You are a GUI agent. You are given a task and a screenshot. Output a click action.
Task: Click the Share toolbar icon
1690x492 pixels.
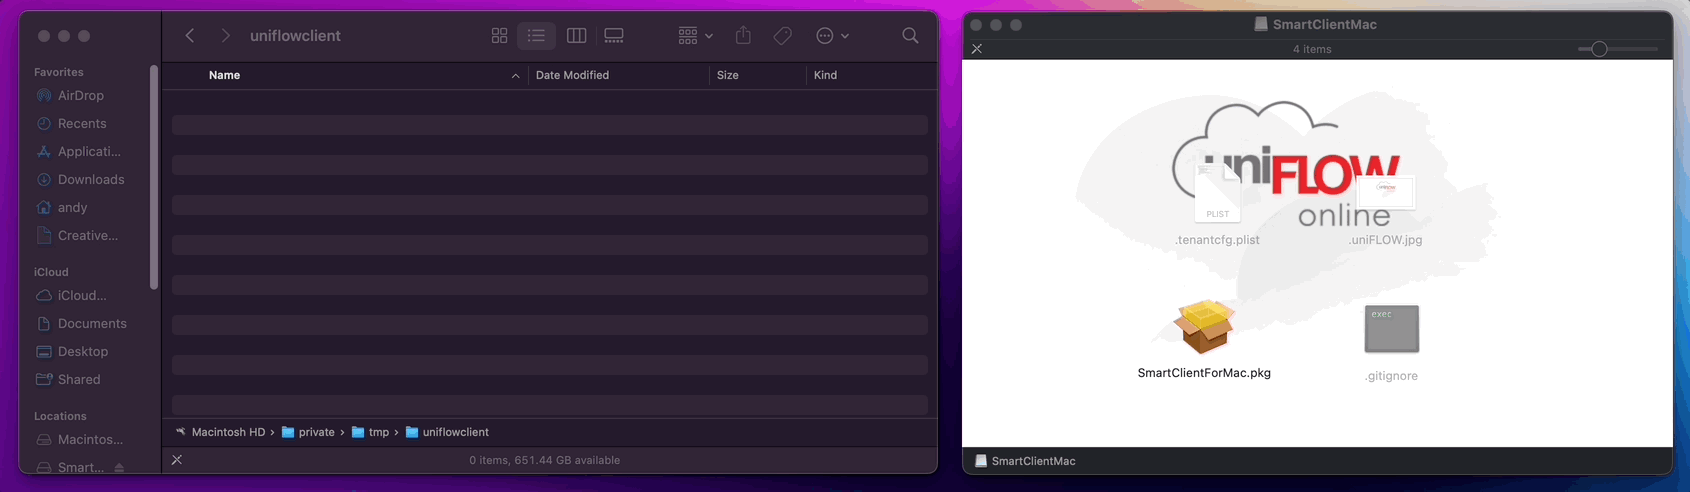743,35
